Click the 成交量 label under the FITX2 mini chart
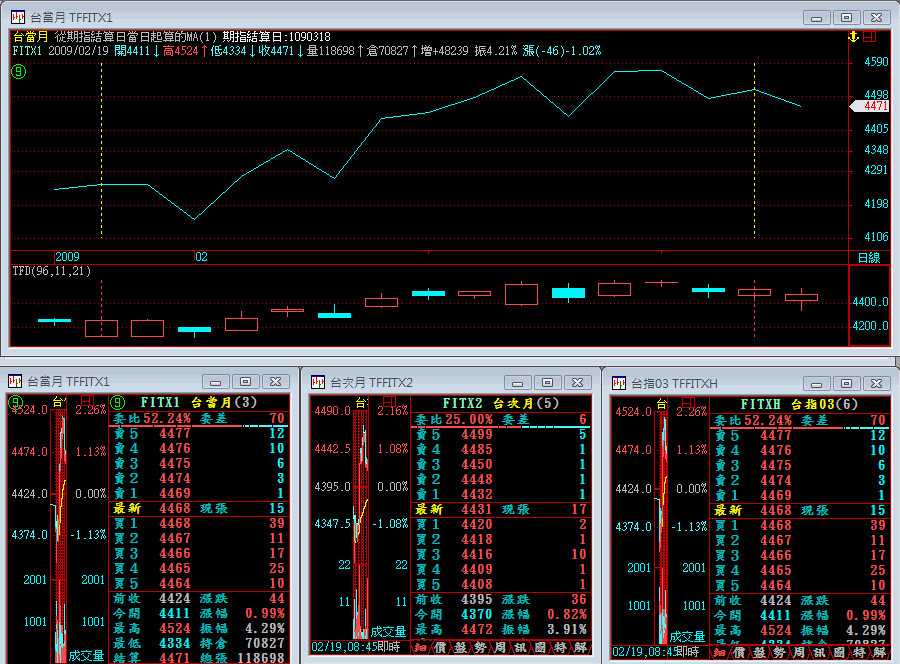 click(388, 632)
